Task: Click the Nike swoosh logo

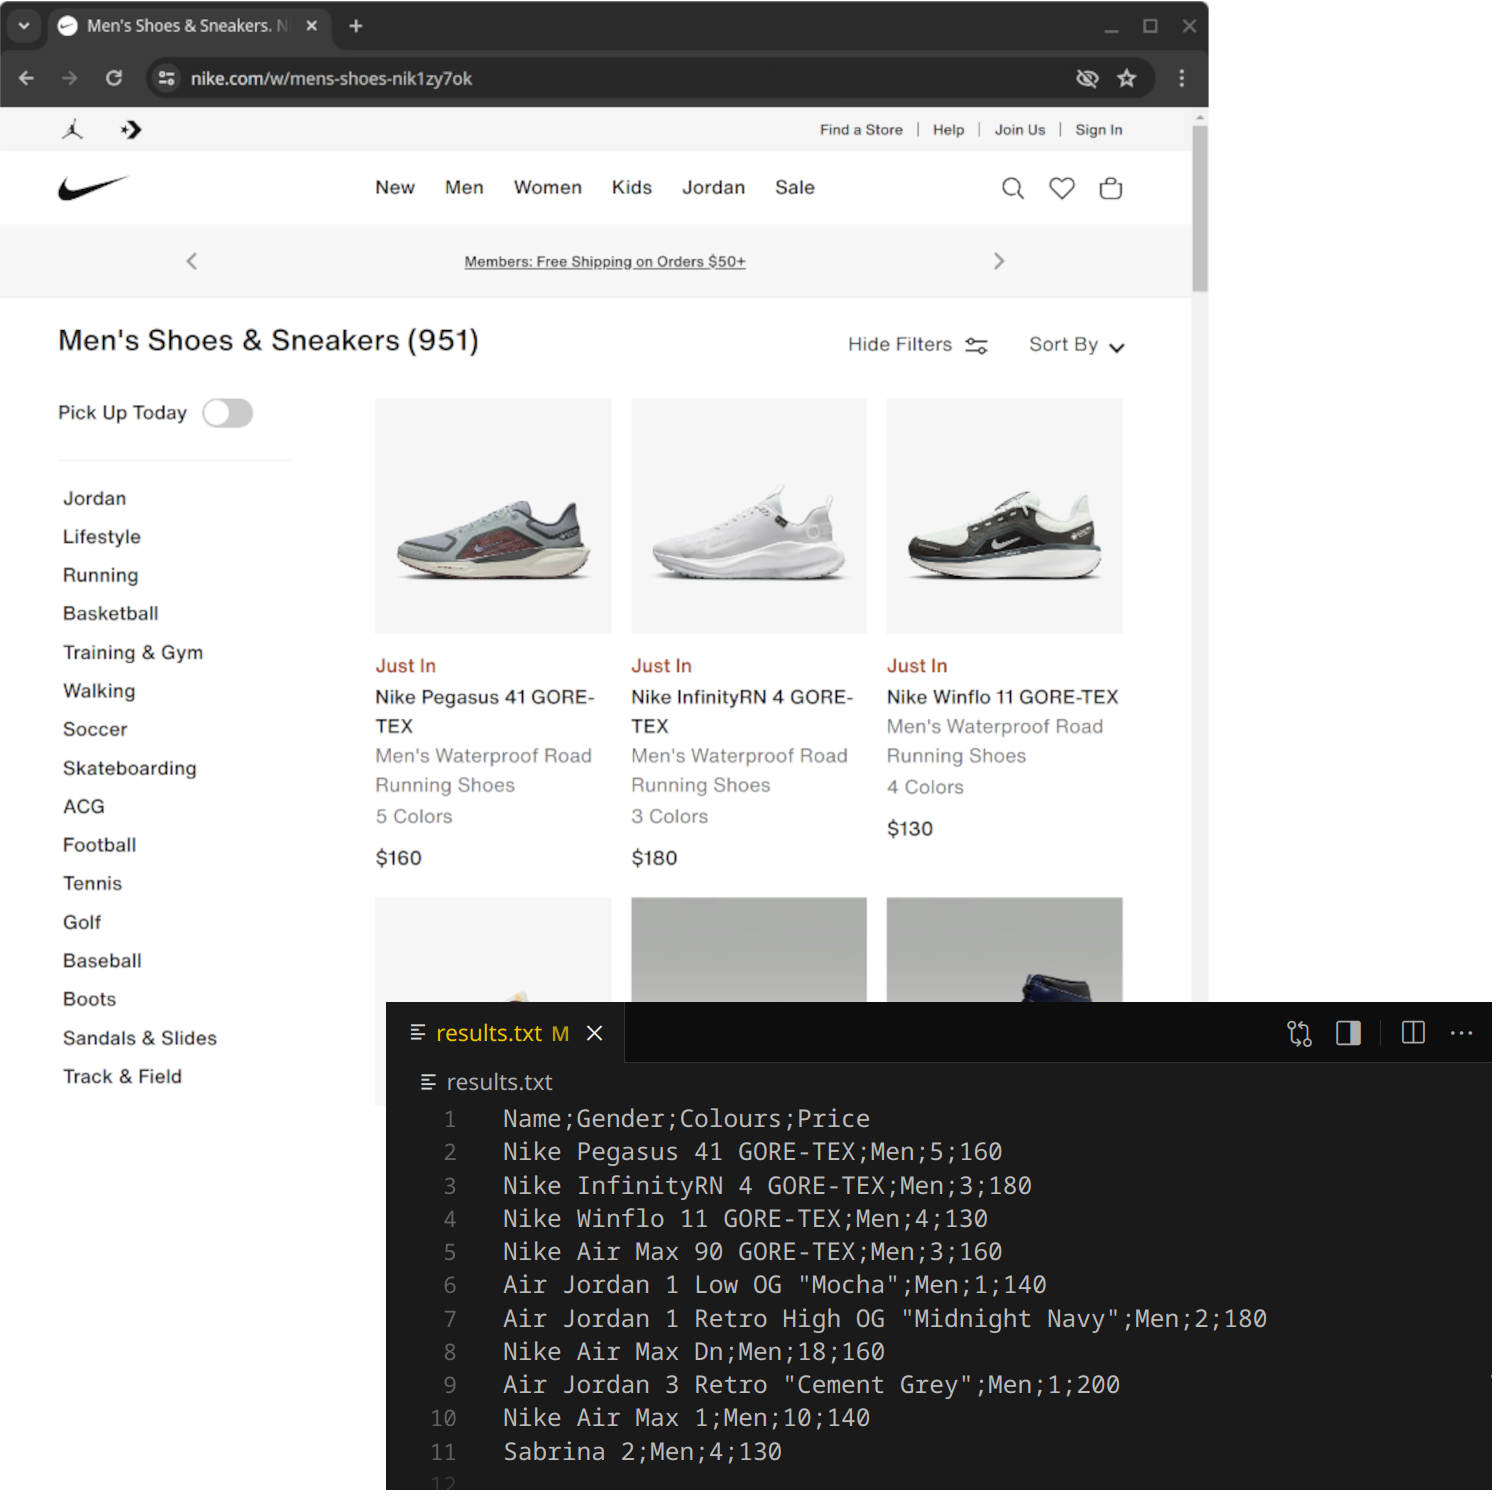Action: point(93,188)
